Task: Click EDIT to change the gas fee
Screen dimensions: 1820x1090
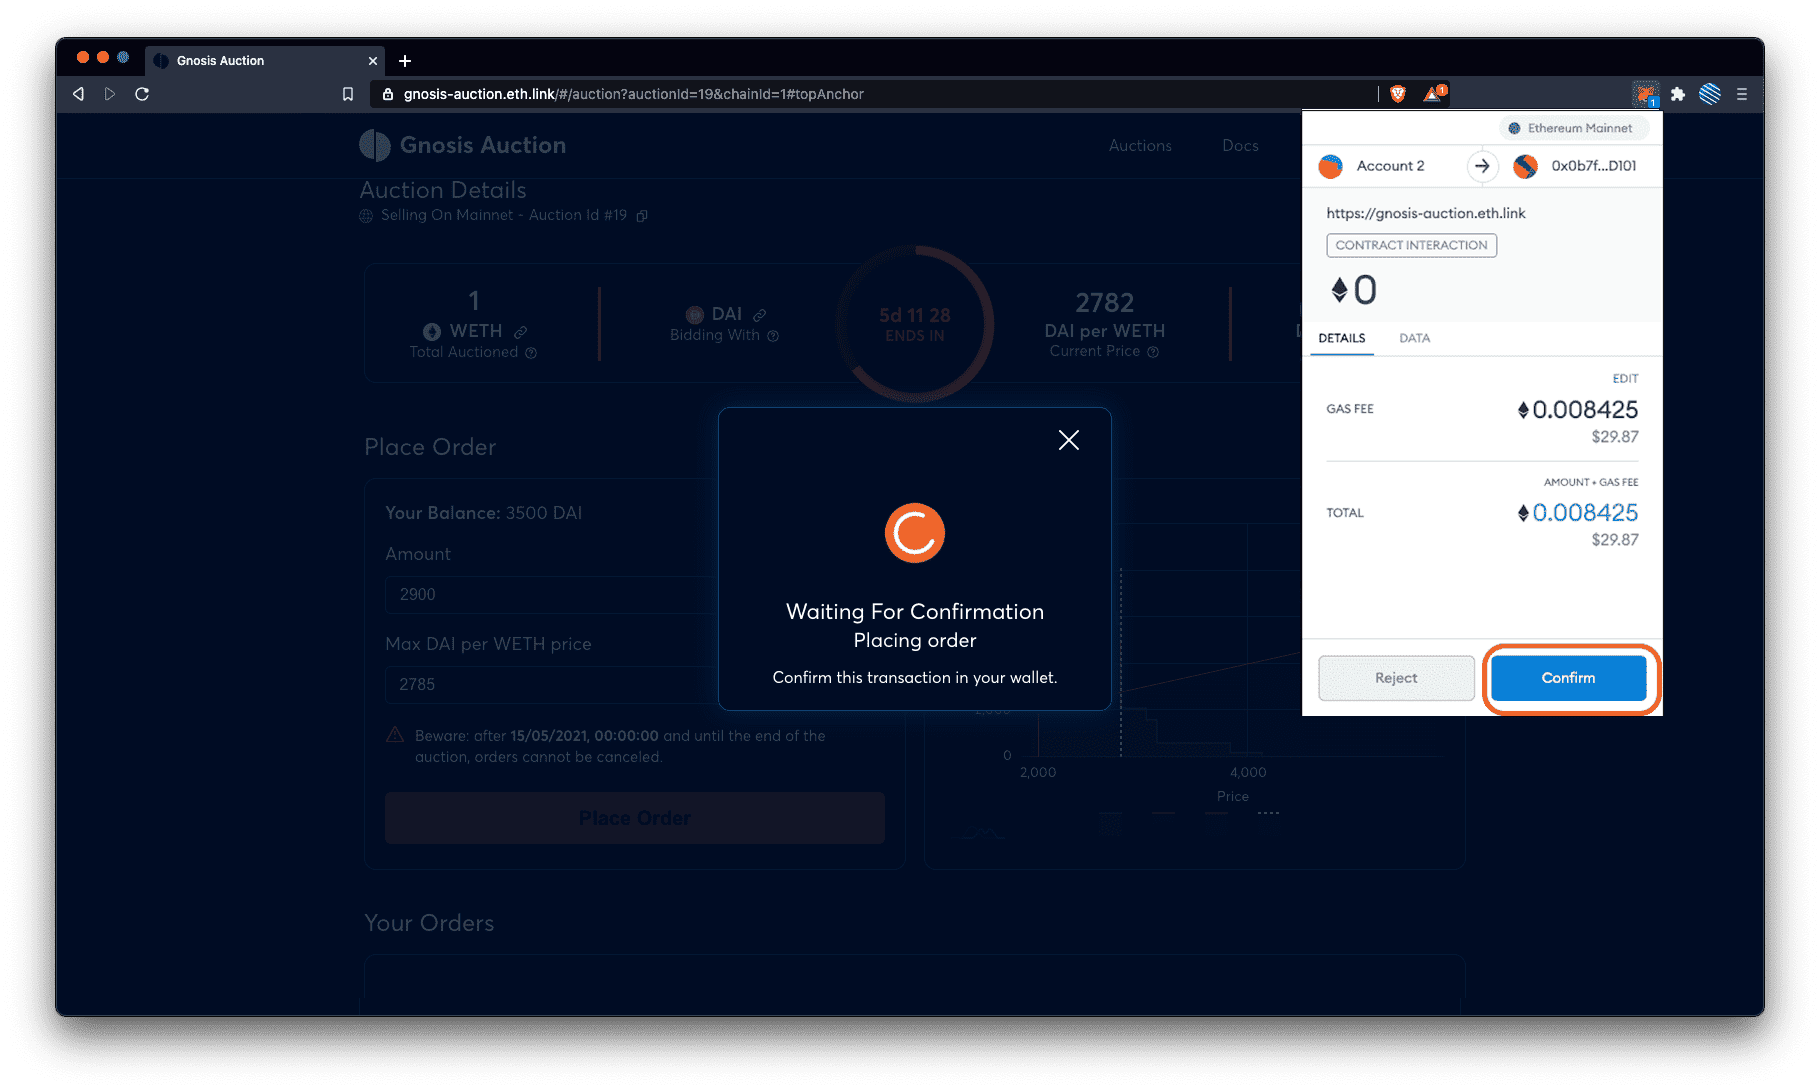Action: 1625,378
